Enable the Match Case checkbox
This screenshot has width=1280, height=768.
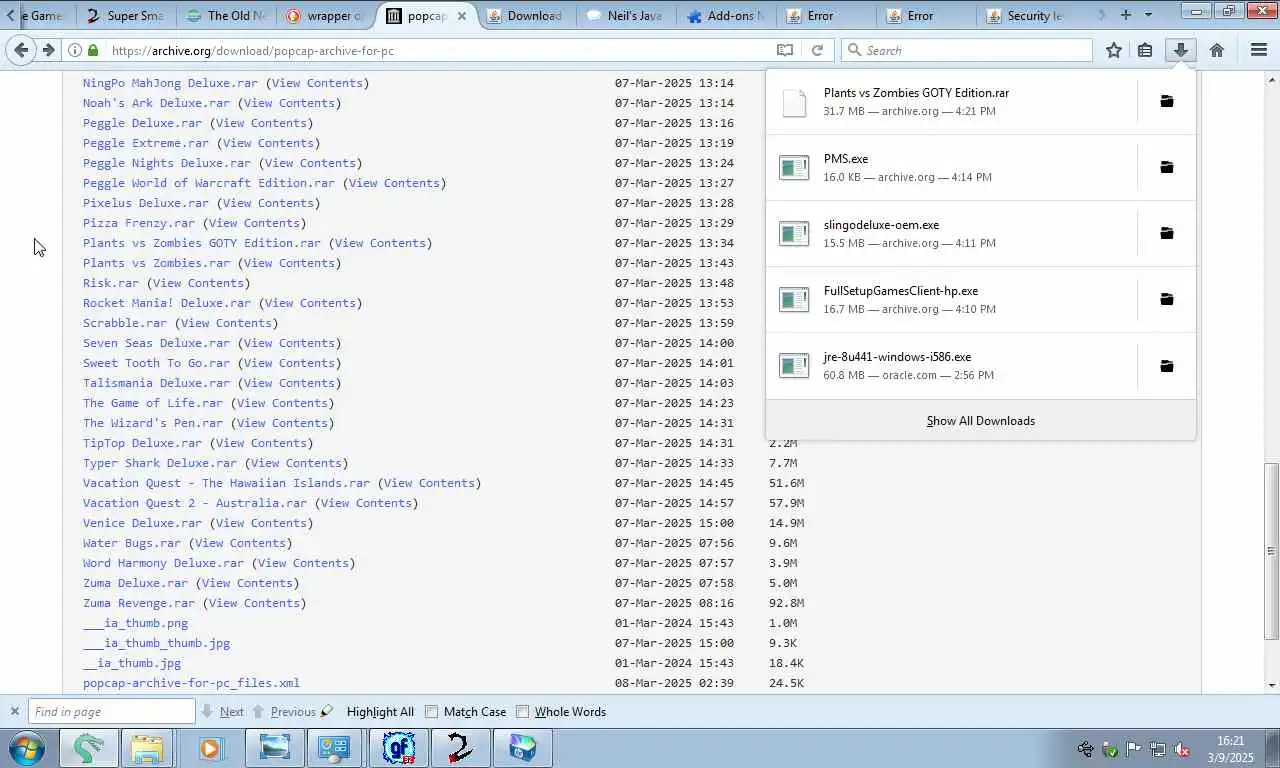[431, 712]
